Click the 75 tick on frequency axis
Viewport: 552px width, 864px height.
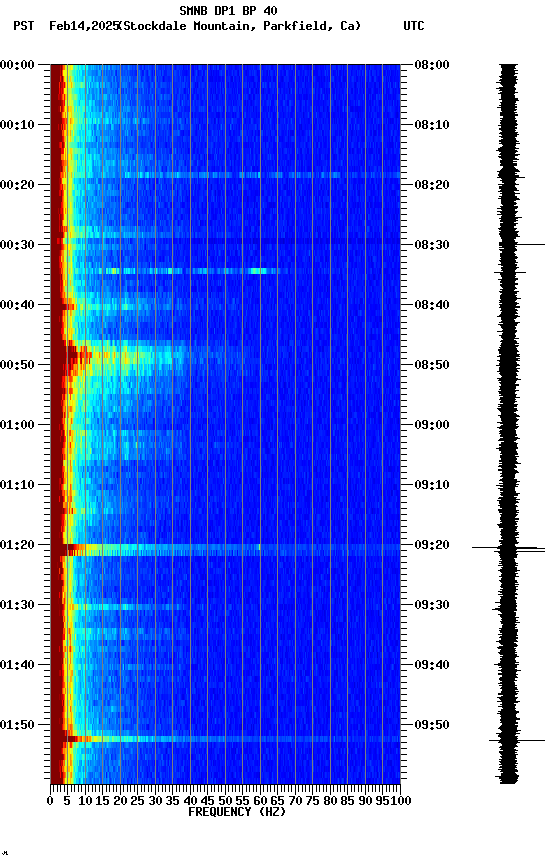(x=312, y=801)
